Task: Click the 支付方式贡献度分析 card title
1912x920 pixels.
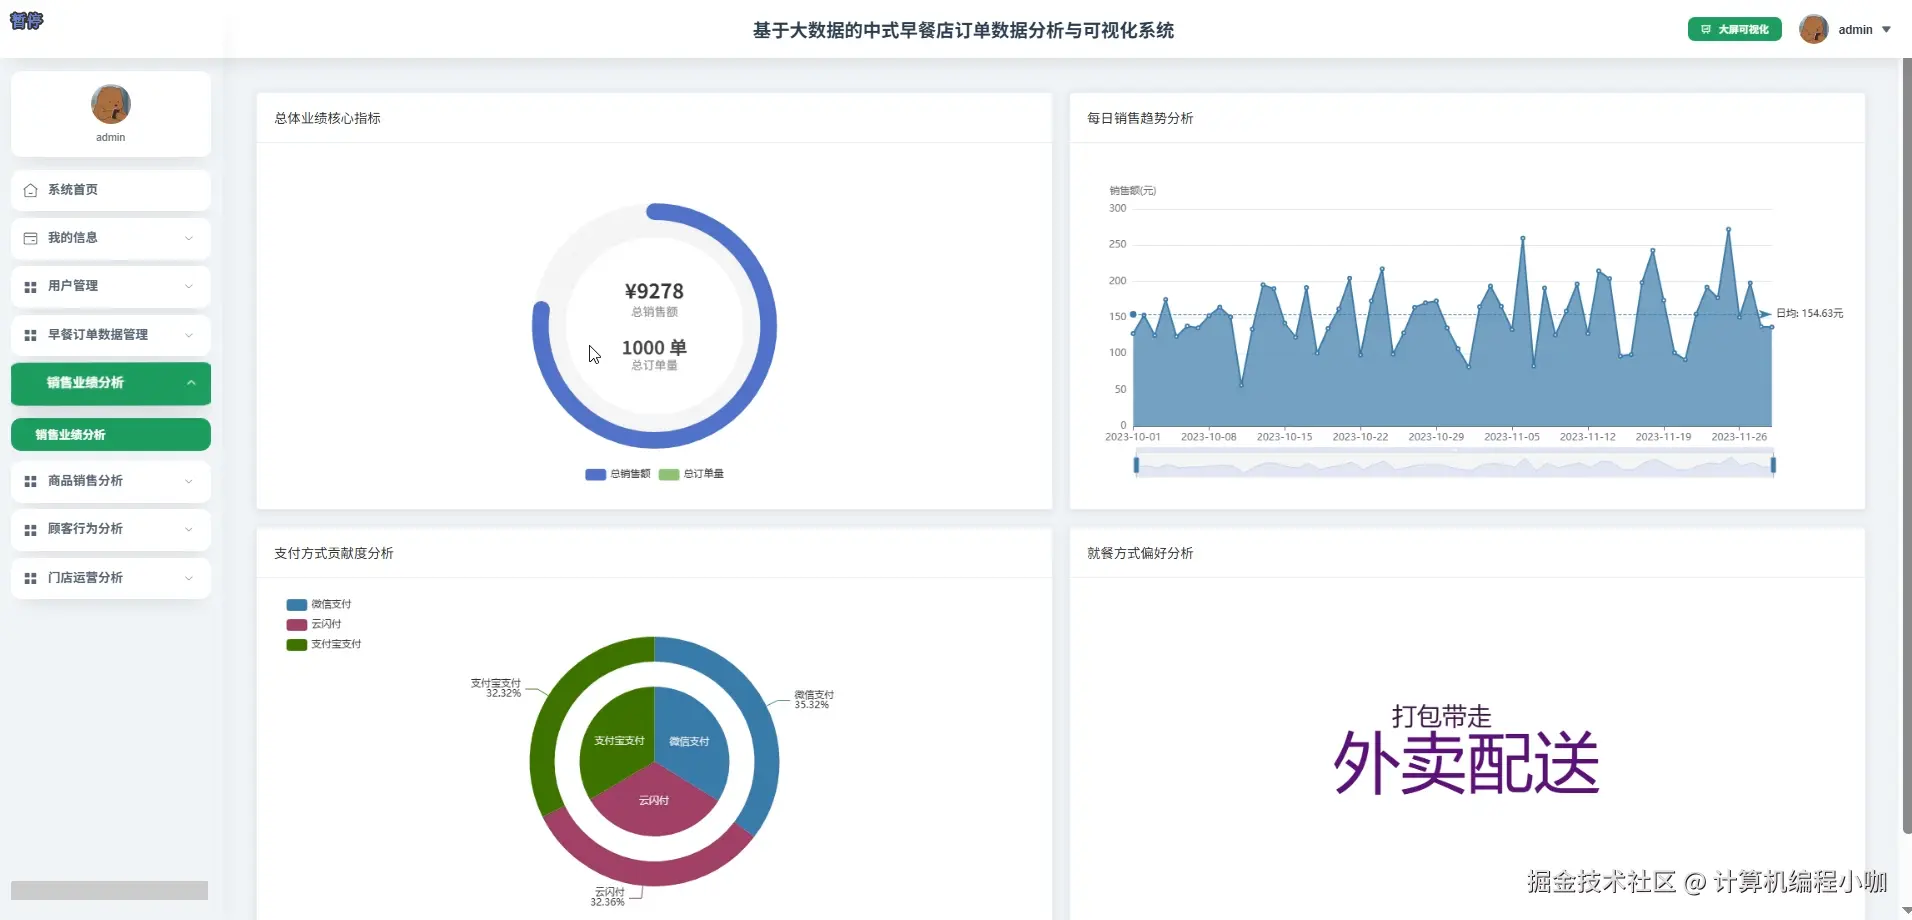Action: click(x=334, y=553)
